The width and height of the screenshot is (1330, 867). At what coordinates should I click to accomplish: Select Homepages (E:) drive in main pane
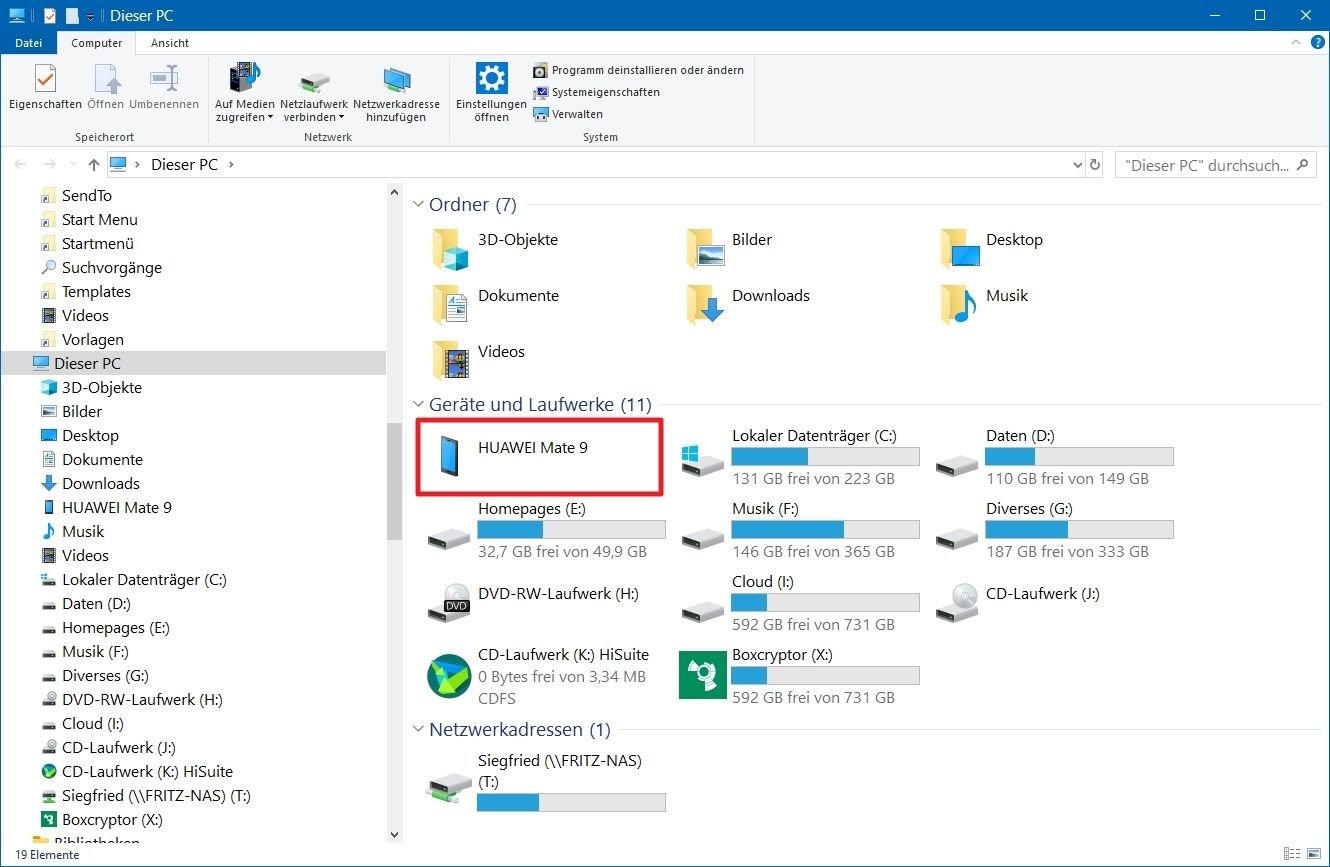pyautogui.click(x=546, y=530)
